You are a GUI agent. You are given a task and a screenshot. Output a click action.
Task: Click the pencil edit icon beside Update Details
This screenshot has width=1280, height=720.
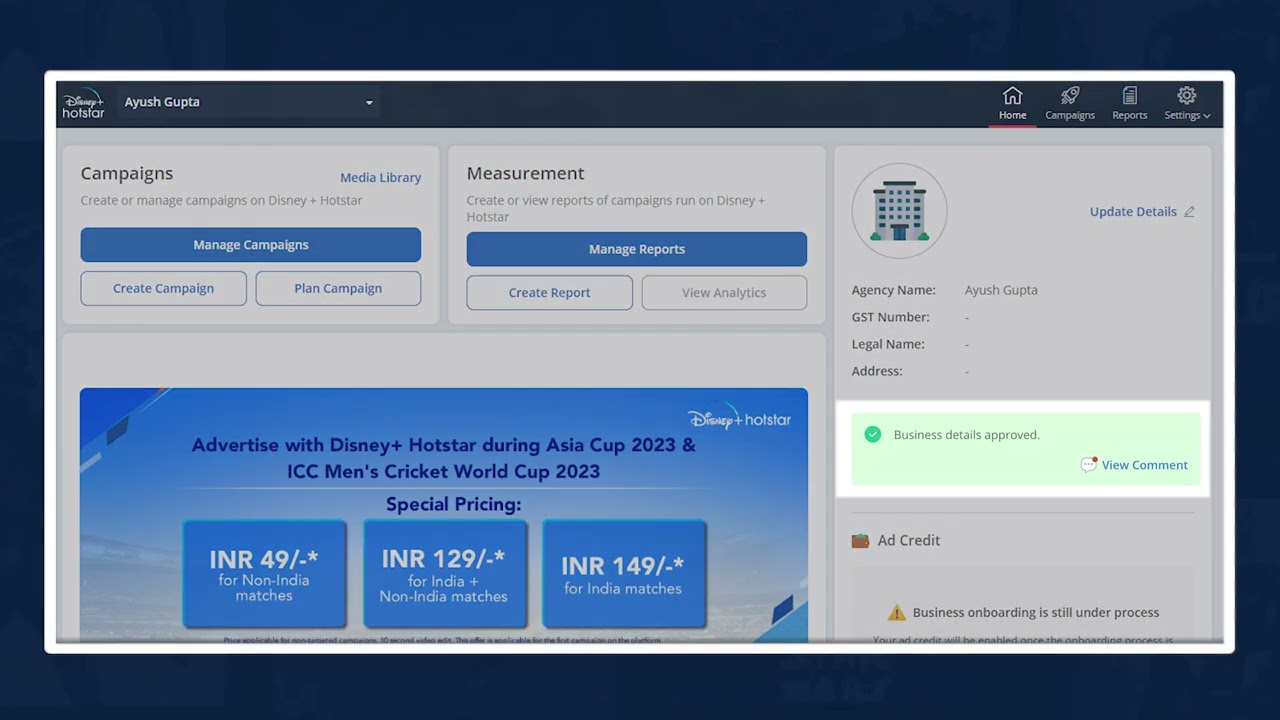1189,212
